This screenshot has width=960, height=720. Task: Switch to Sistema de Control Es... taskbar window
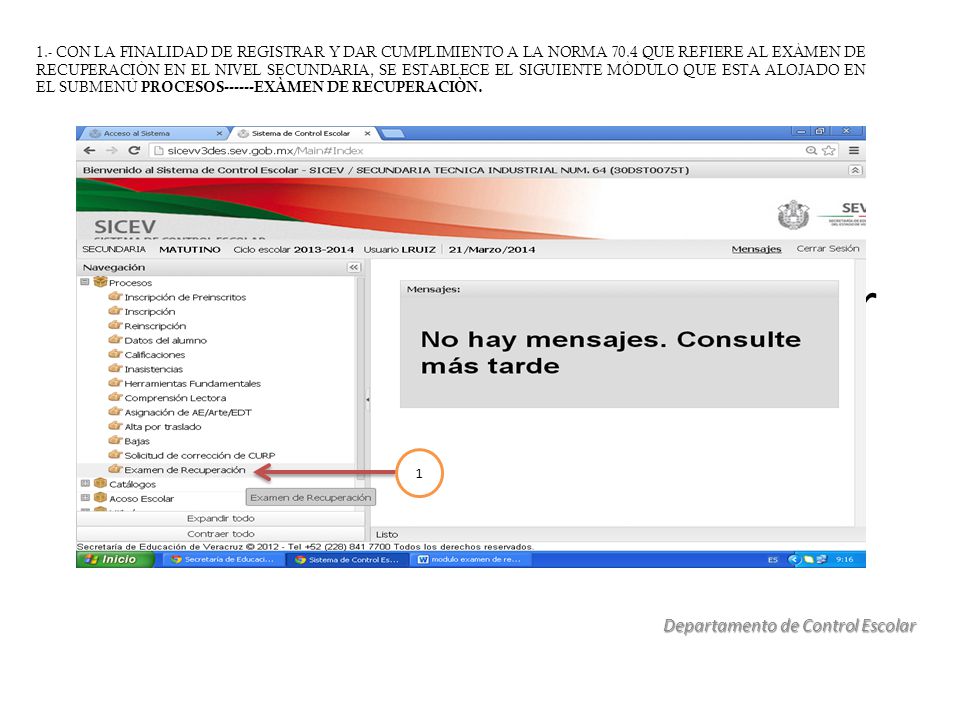pyautogui.click(x=347, y=560)
